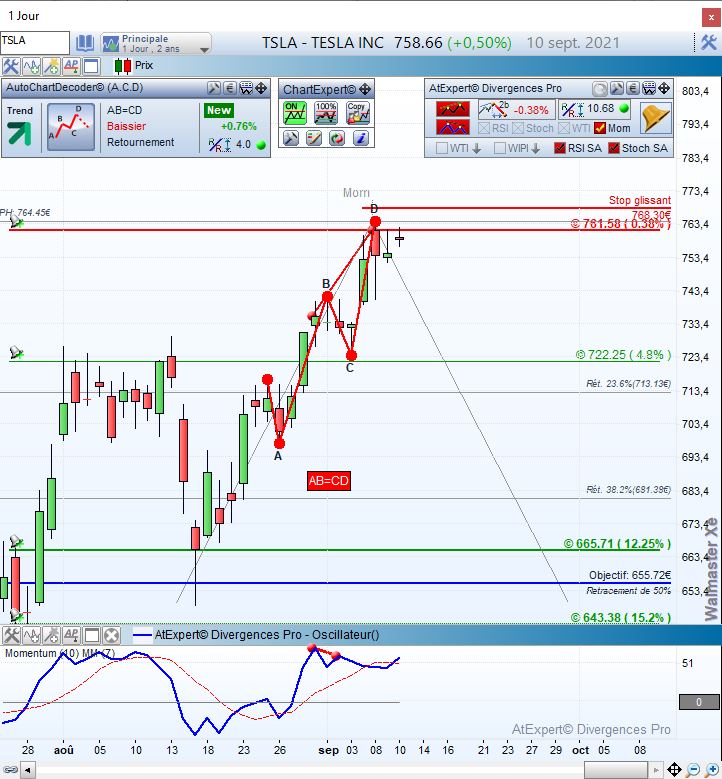
Task: Click the green Trend arrow
Action: [19, 133]
